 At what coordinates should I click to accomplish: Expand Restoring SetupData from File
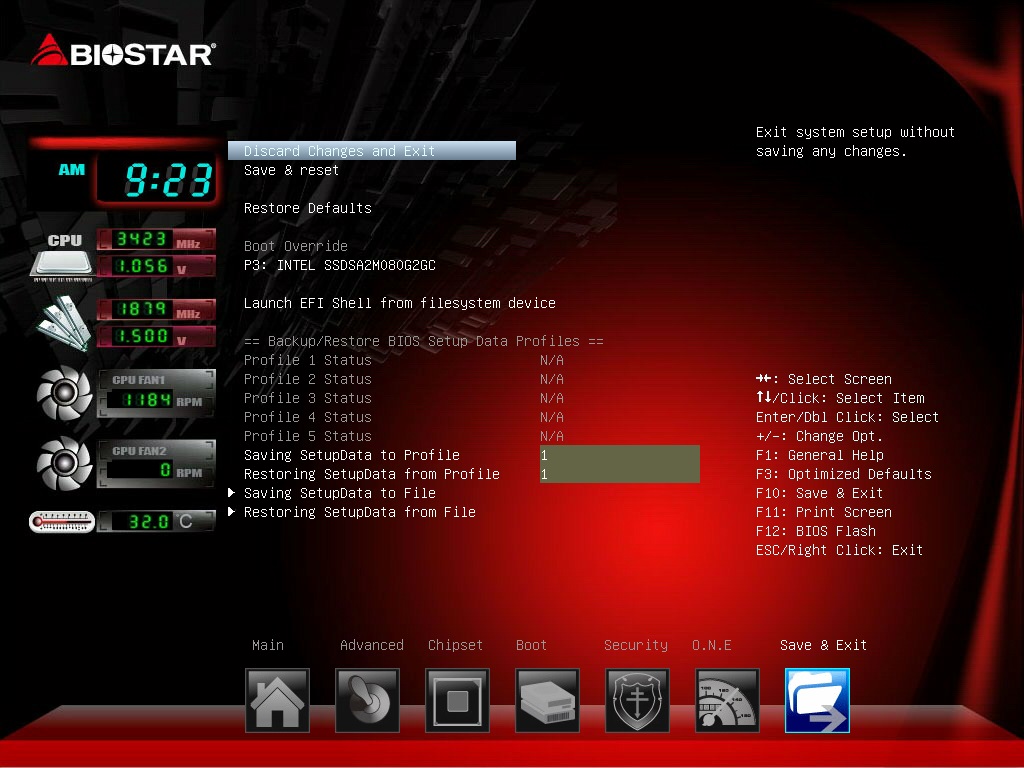click(359, 512)
